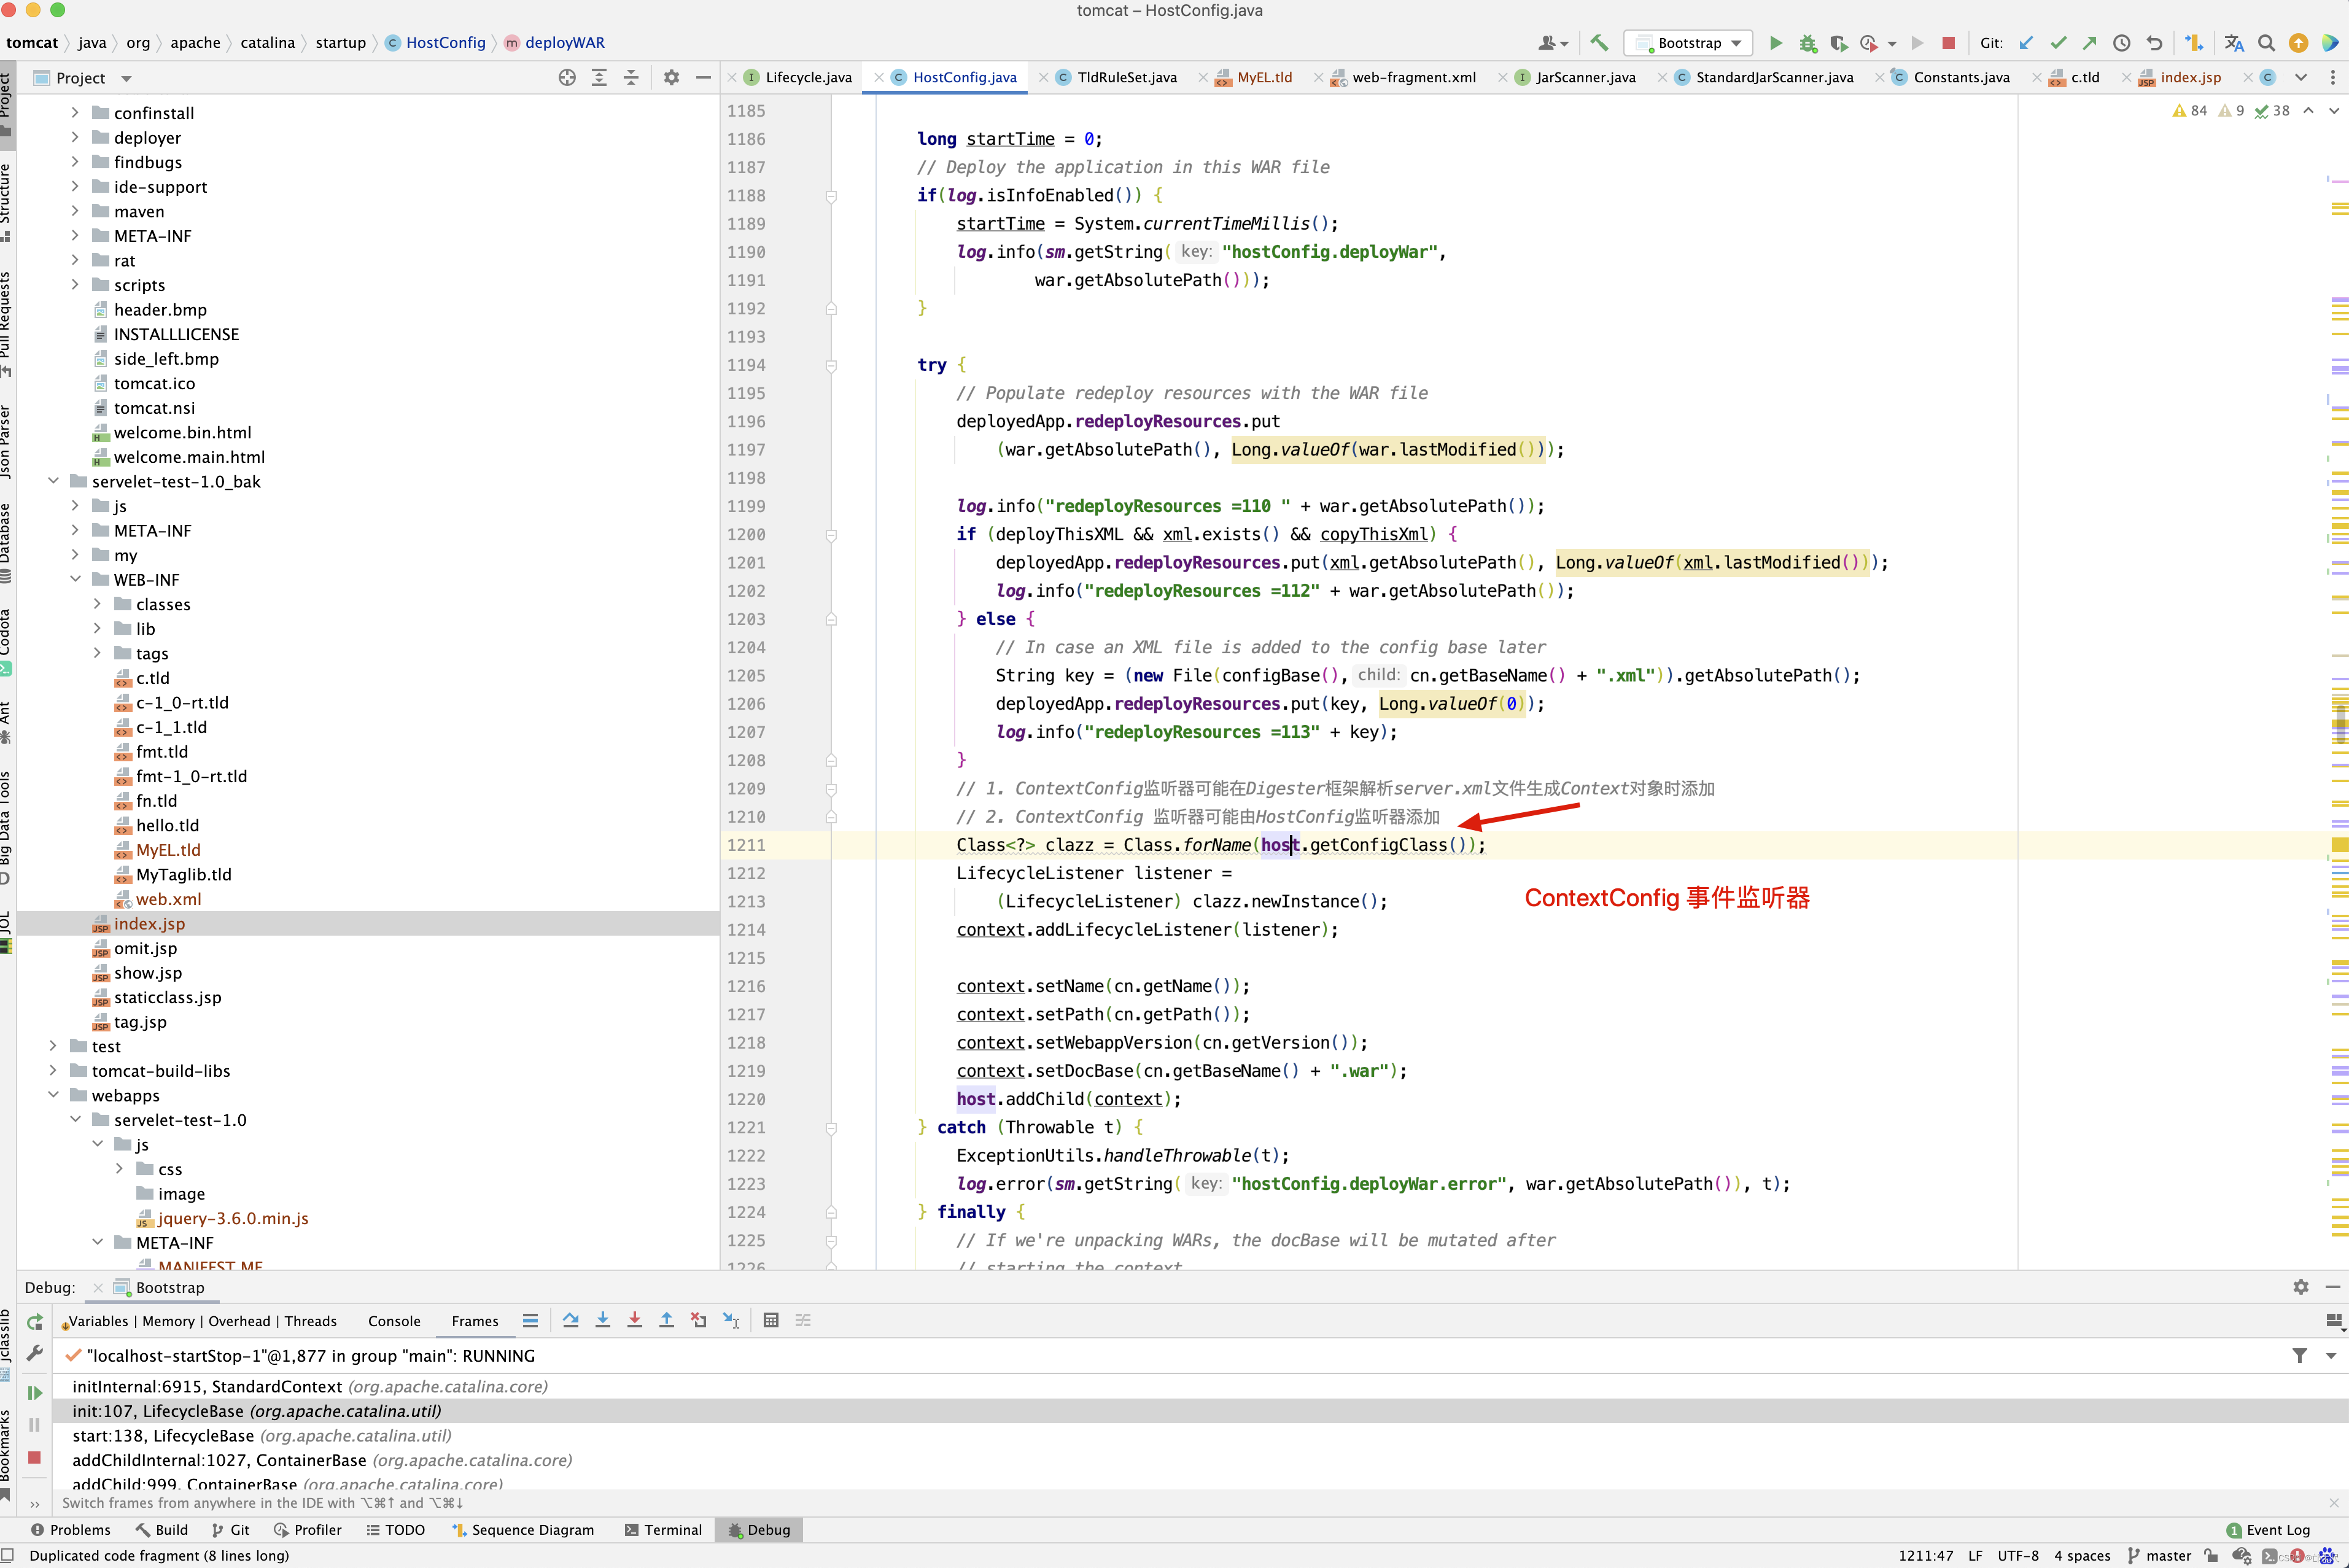Image resolution: width=2349 pixels, height=1568 pixels.
Task: Open Git history clock icon
Action: point(2122,43)
